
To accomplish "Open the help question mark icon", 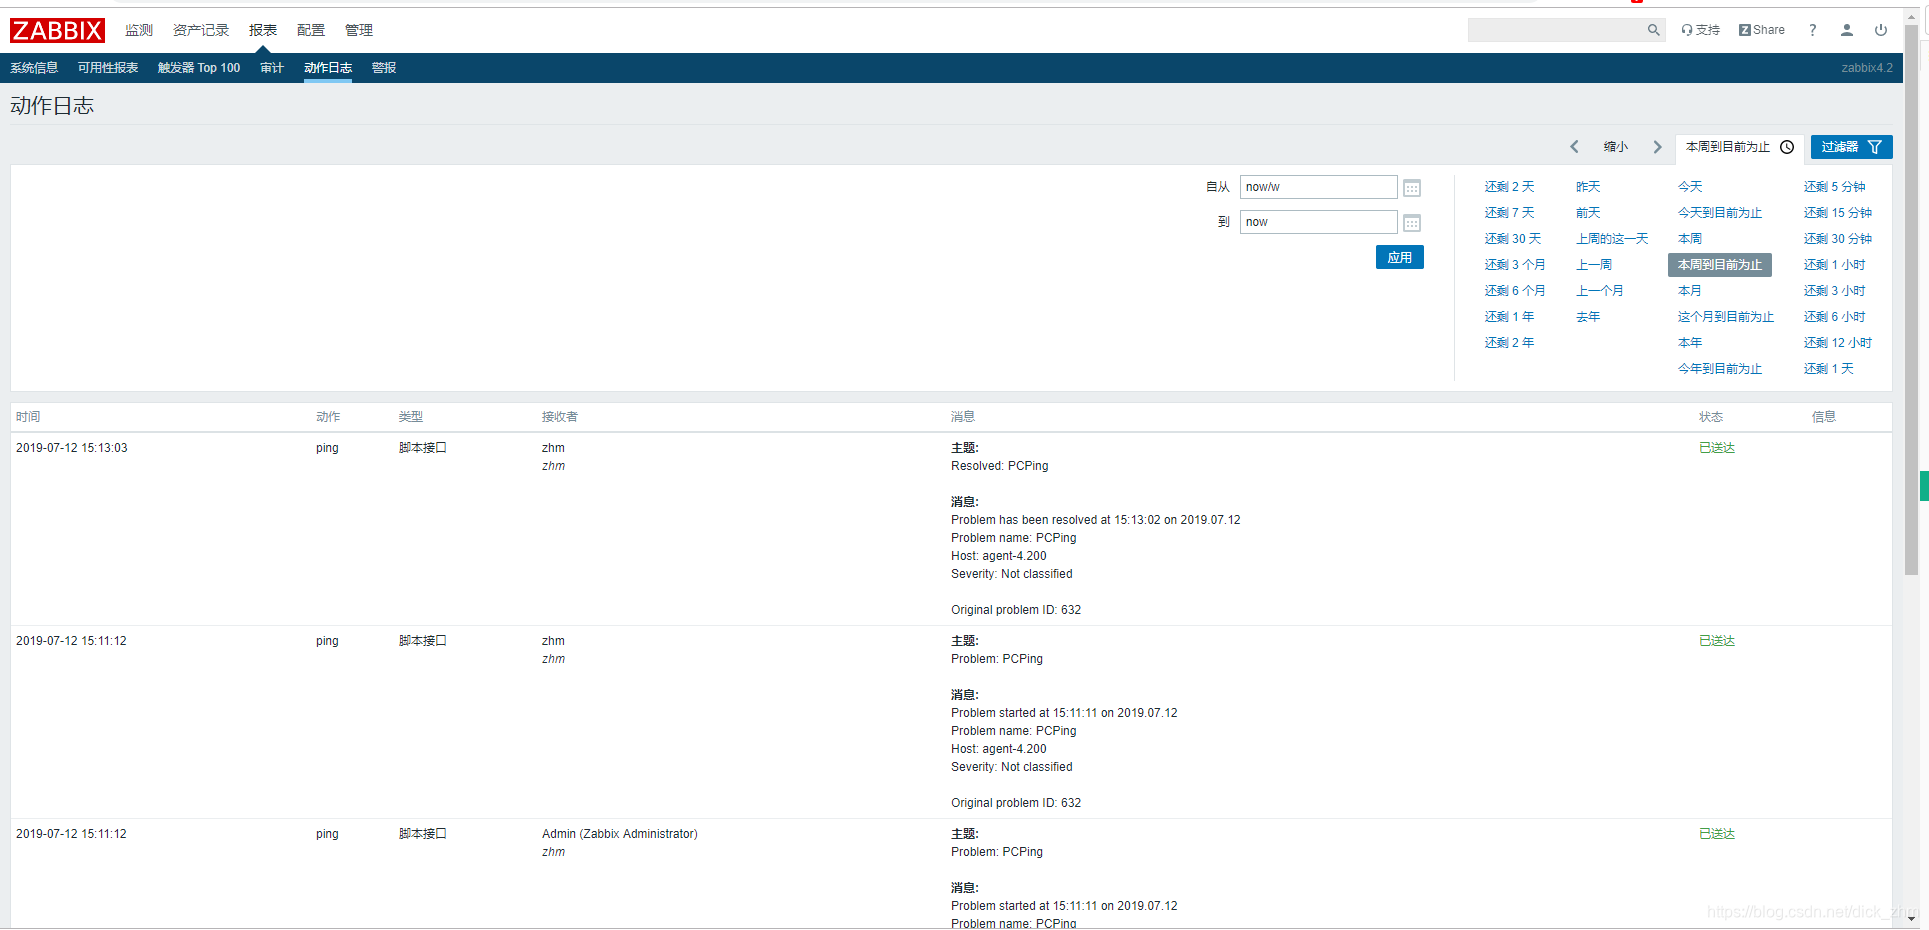I will [x=1812, y=30].
